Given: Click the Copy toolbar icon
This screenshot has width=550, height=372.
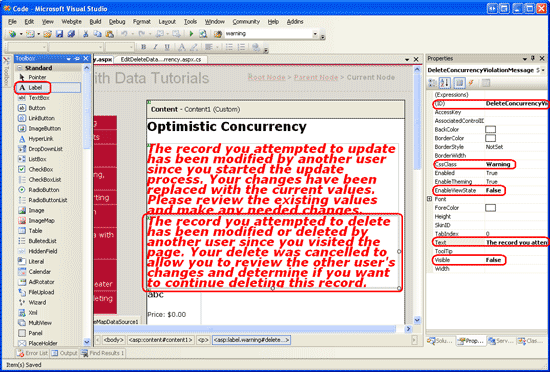Looking at the screenshot, I should click(97, 34).
